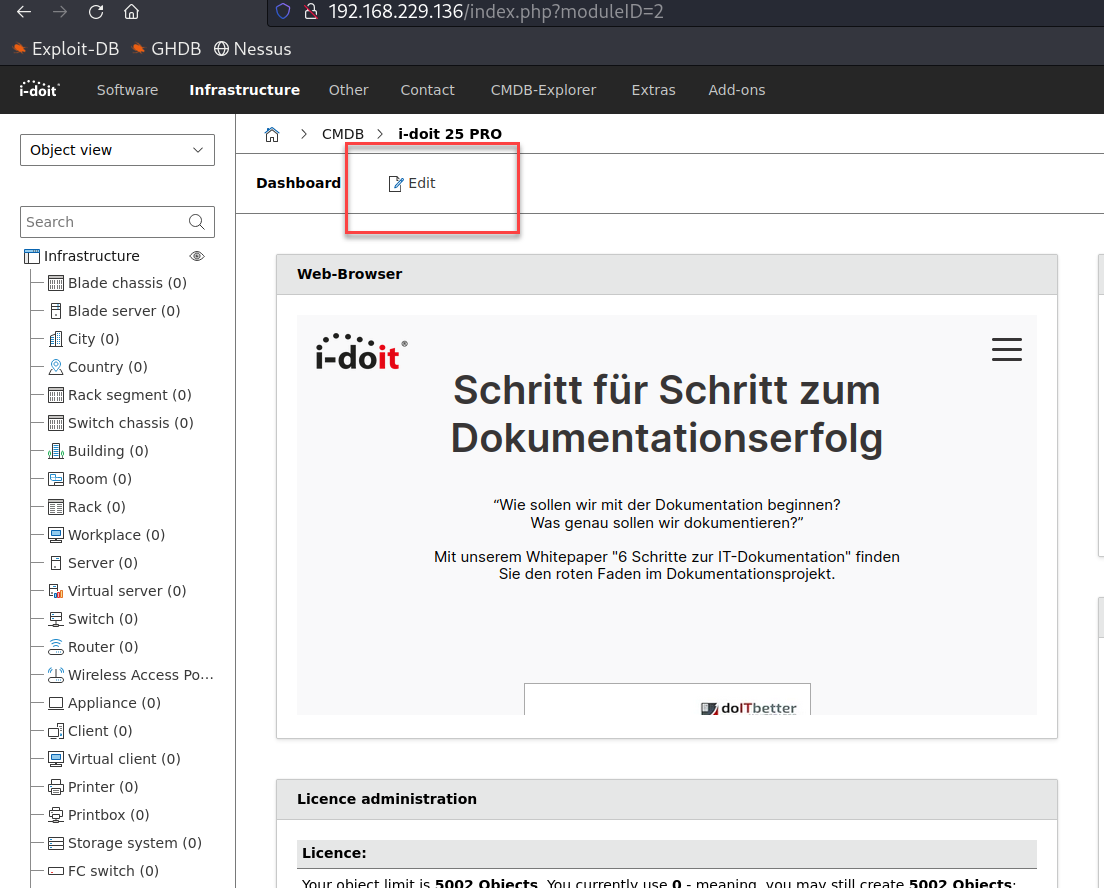
Task: Click the Infrastructure tree root icon
Action: (x=32, y=256)
